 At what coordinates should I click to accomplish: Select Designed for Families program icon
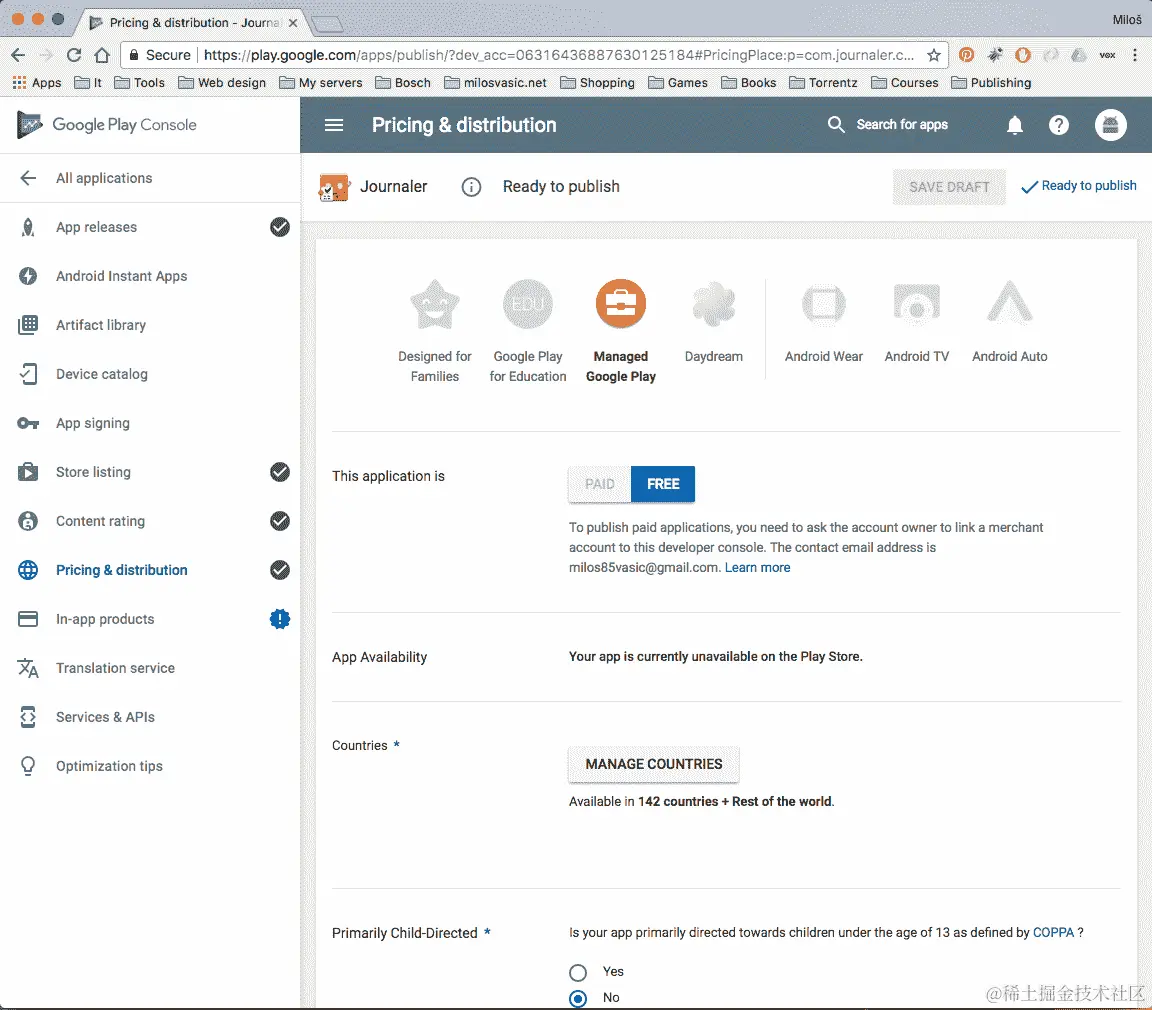click(x=435, y=304)
